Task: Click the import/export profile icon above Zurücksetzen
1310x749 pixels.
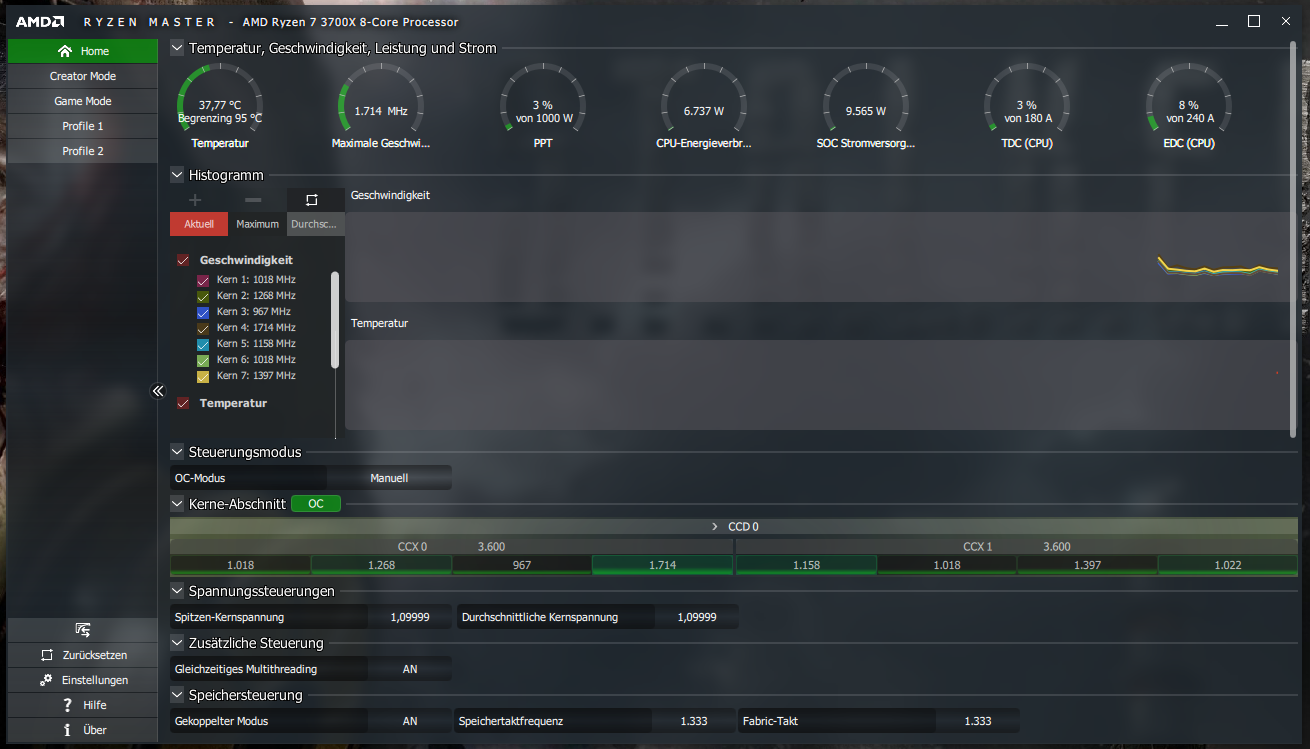Action: [x=83, y=630]
